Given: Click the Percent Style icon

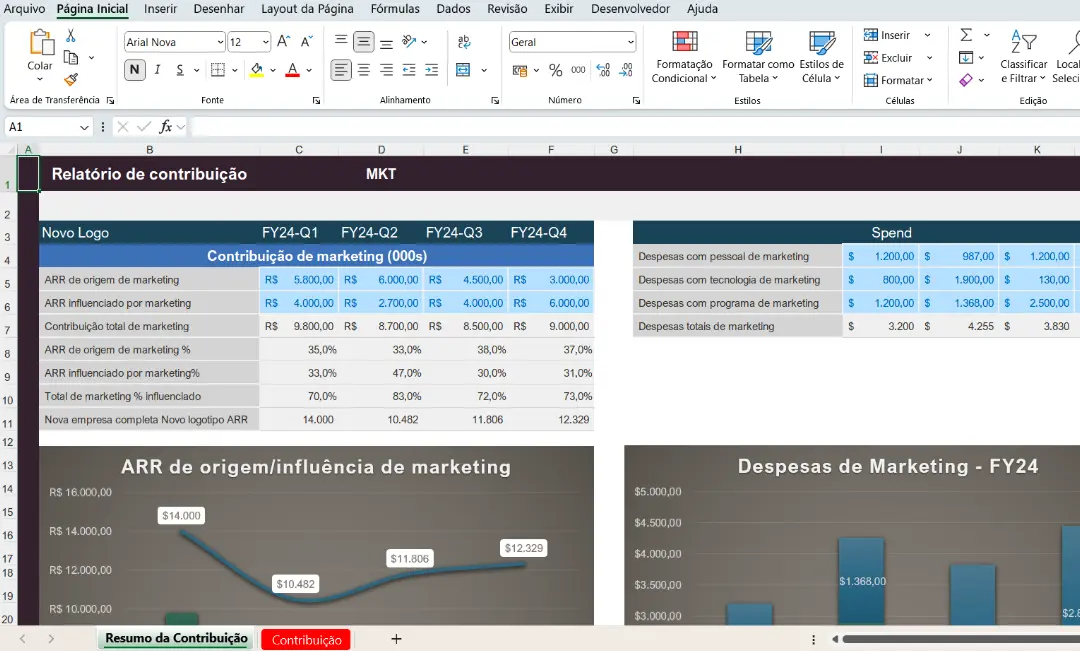Looking at the screenshot, I should click(x=555, y=70).
